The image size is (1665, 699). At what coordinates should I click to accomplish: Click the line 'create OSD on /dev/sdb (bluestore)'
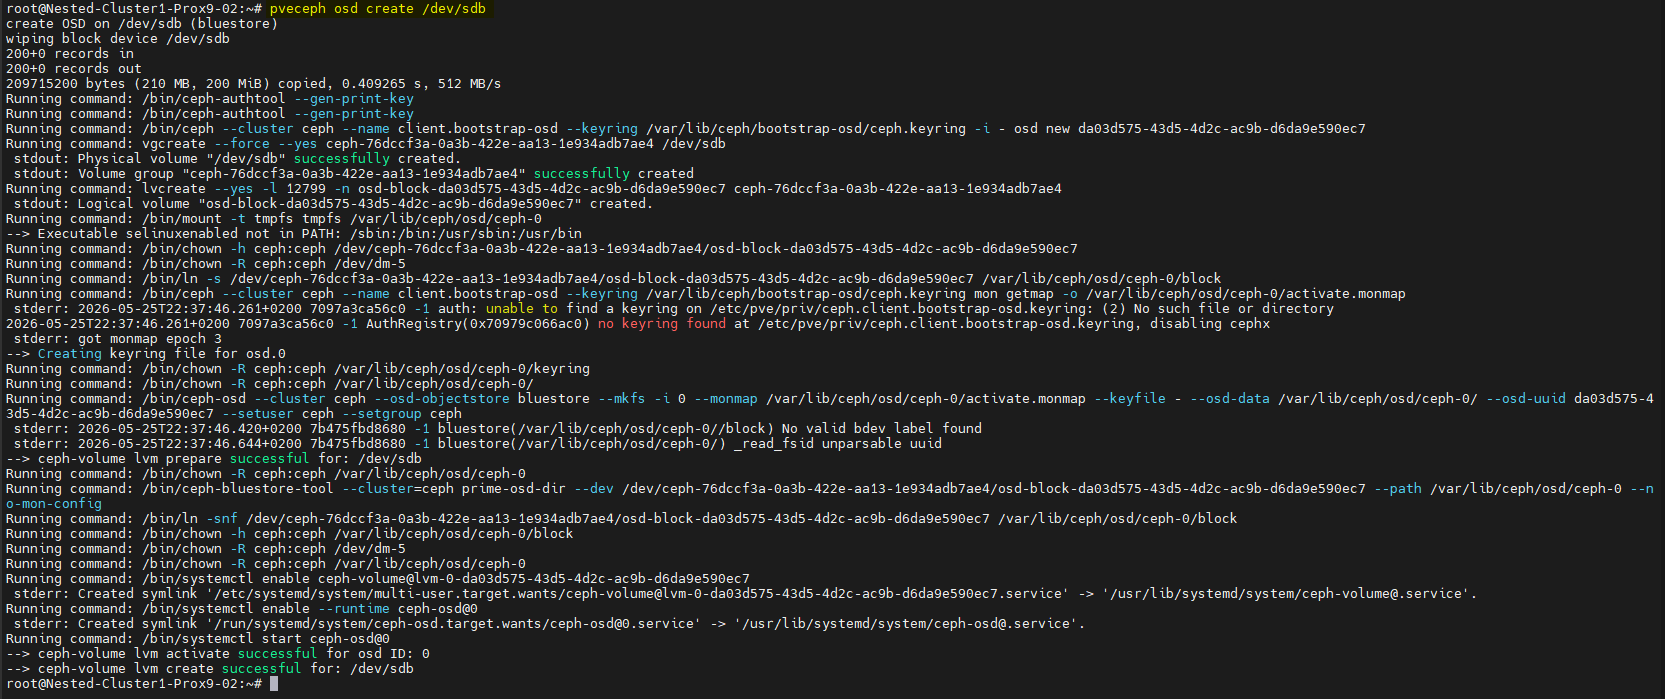(x=142, y=23)
